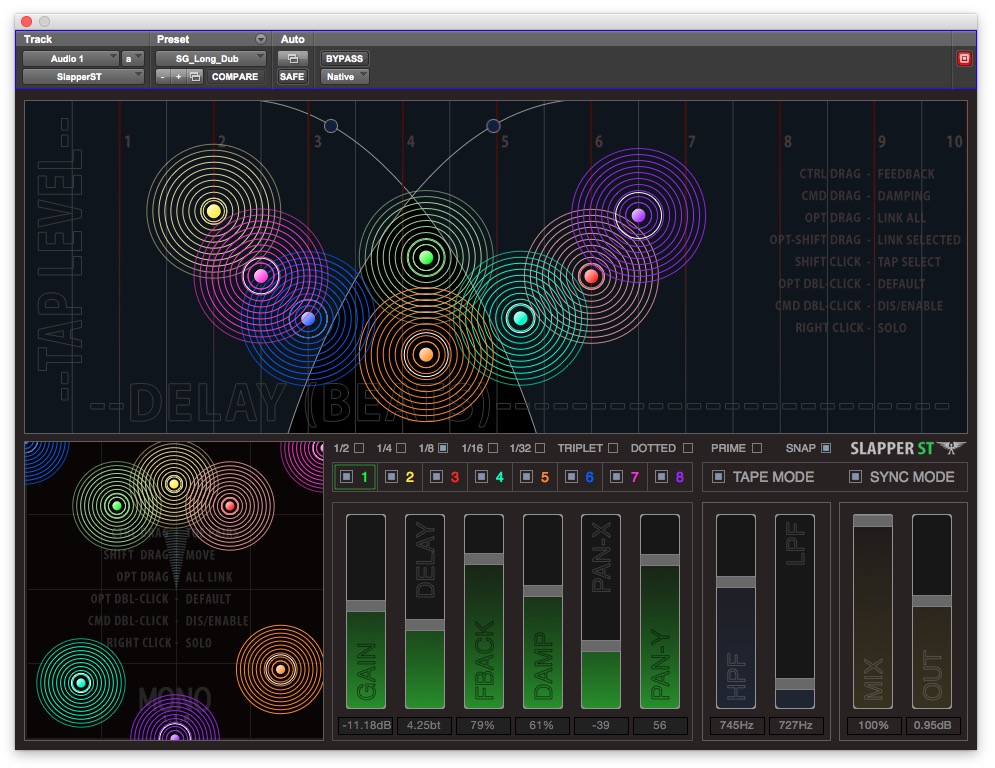Viewport: 995px width, 768px height.
Task: Select tap 1 tab
Action: pos(355,477)
